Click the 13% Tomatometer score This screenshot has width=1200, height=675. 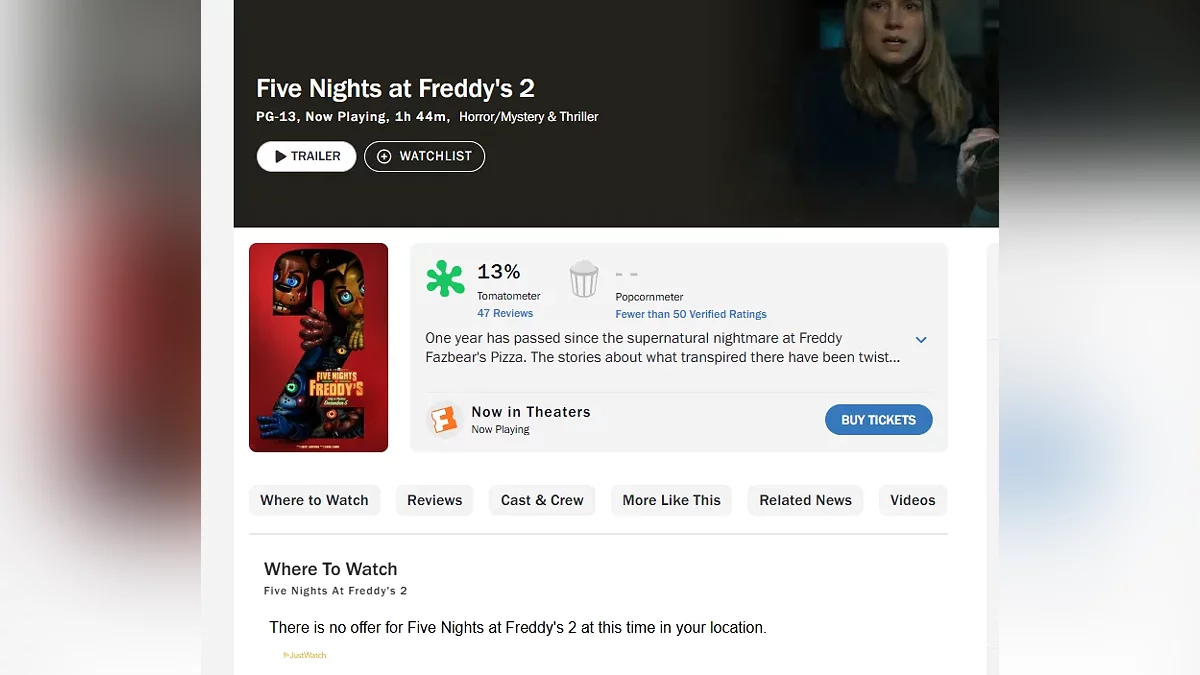point(498,272)
